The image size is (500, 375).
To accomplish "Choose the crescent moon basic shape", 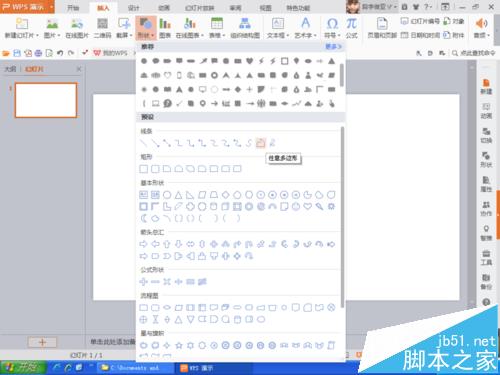I will (x=144, y=218).
